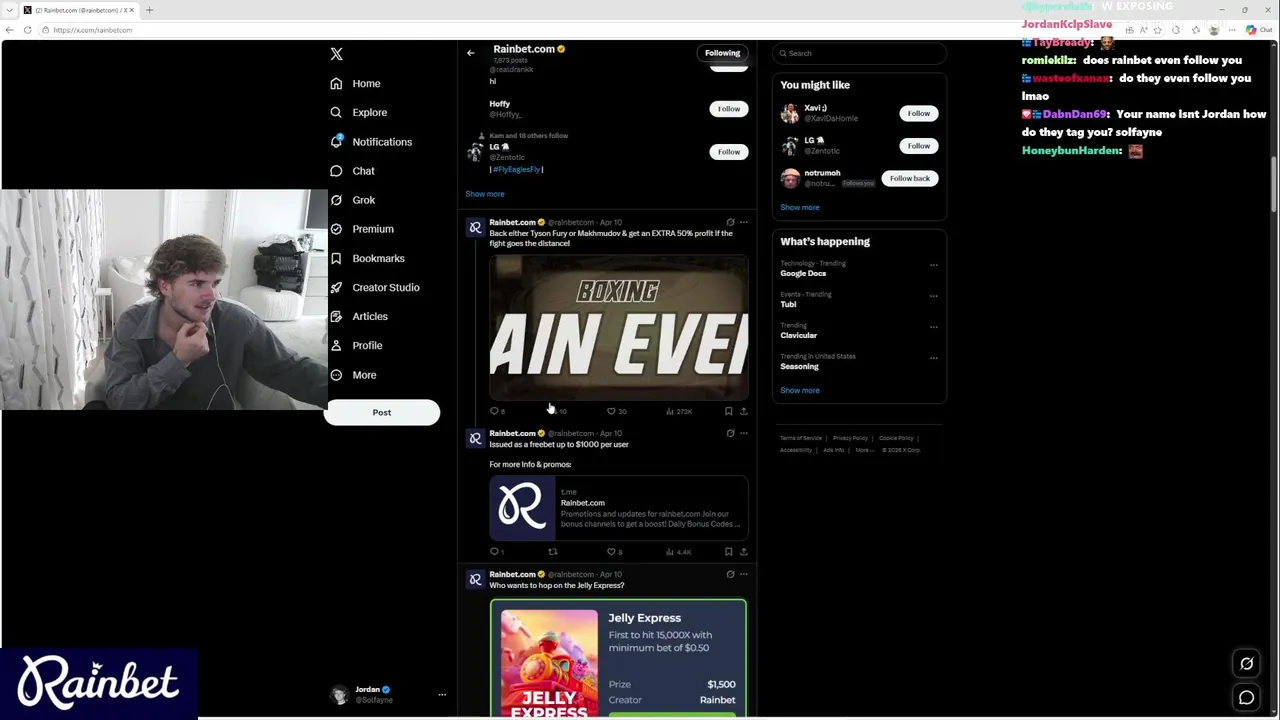Open a new browser tab

point(149,10)
